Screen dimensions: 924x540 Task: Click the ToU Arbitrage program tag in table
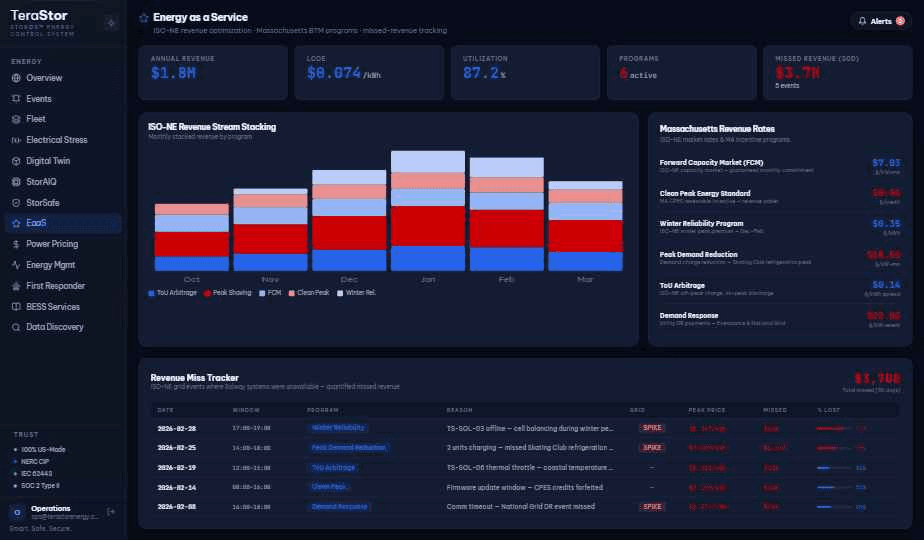[334, 467]
